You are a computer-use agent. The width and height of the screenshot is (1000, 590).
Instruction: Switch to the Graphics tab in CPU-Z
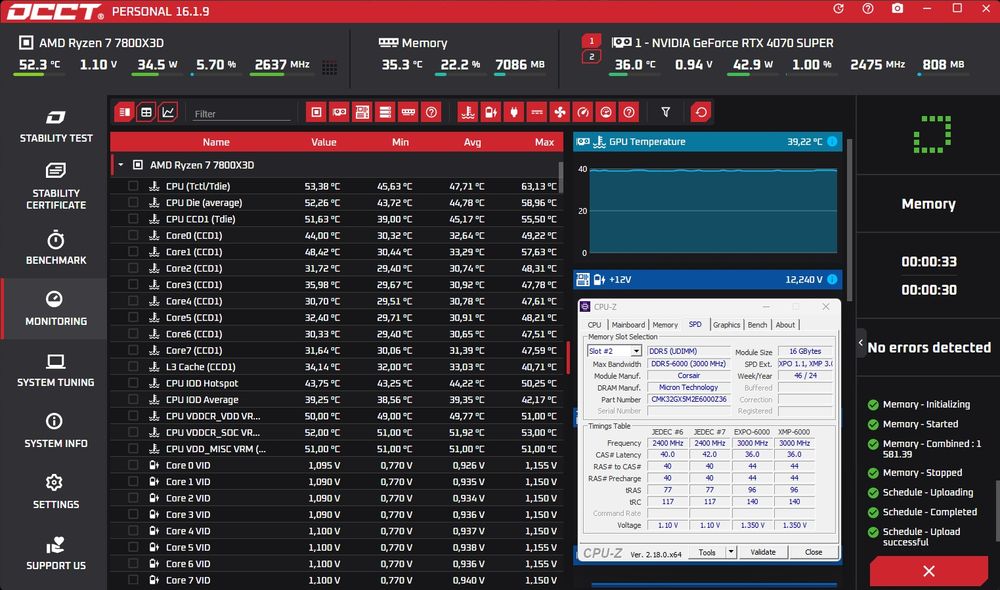726,325
